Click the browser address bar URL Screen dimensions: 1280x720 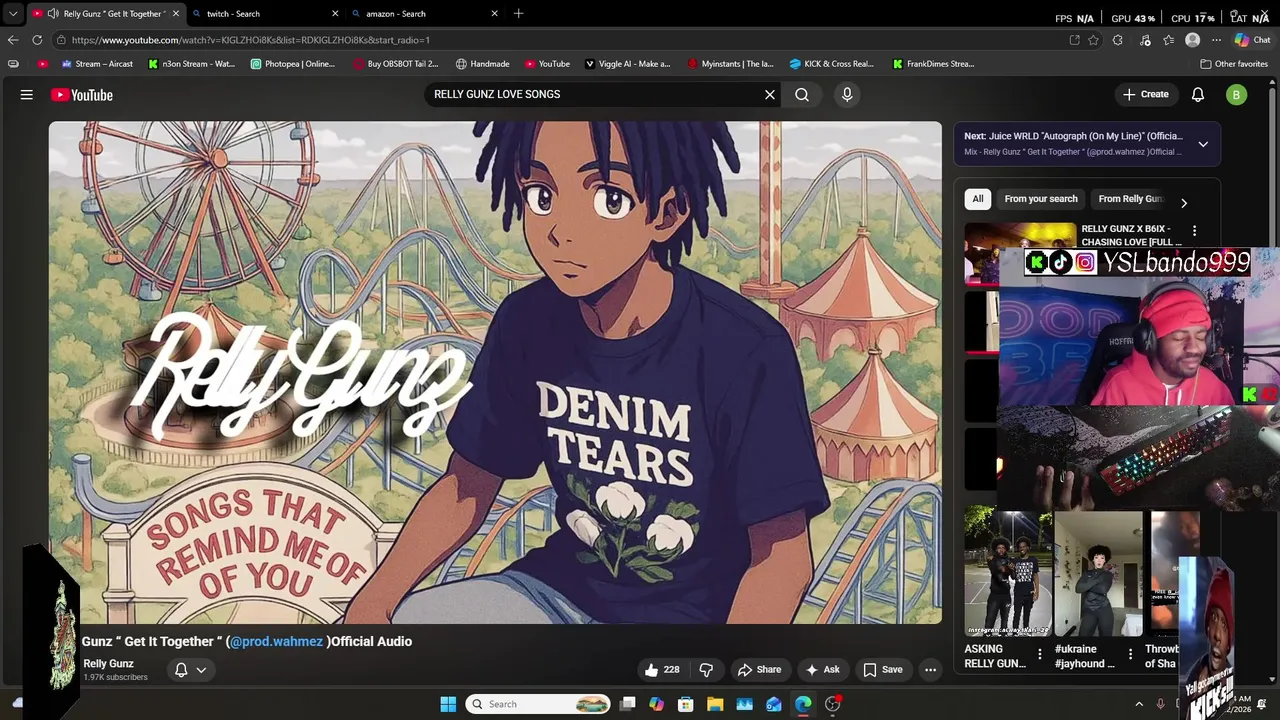(x=250, y=40)
